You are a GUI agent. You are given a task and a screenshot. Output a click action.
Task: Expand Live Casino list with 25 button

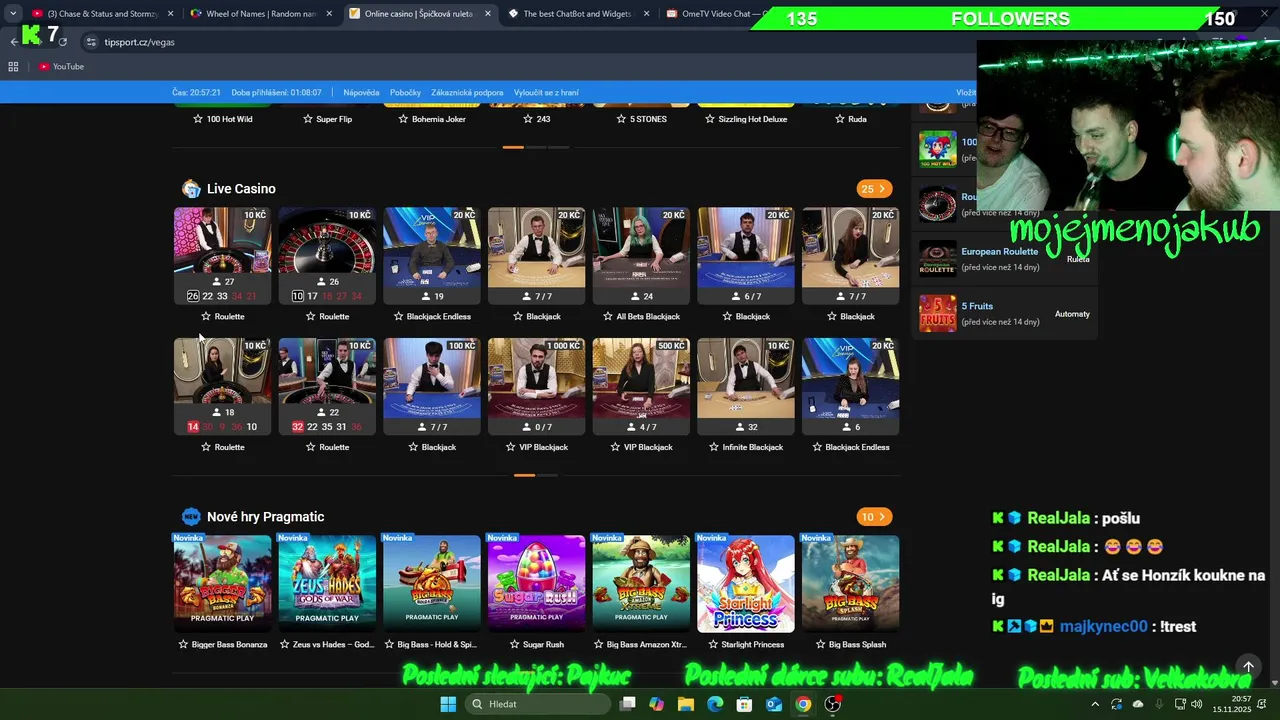(x=874, y=189)
